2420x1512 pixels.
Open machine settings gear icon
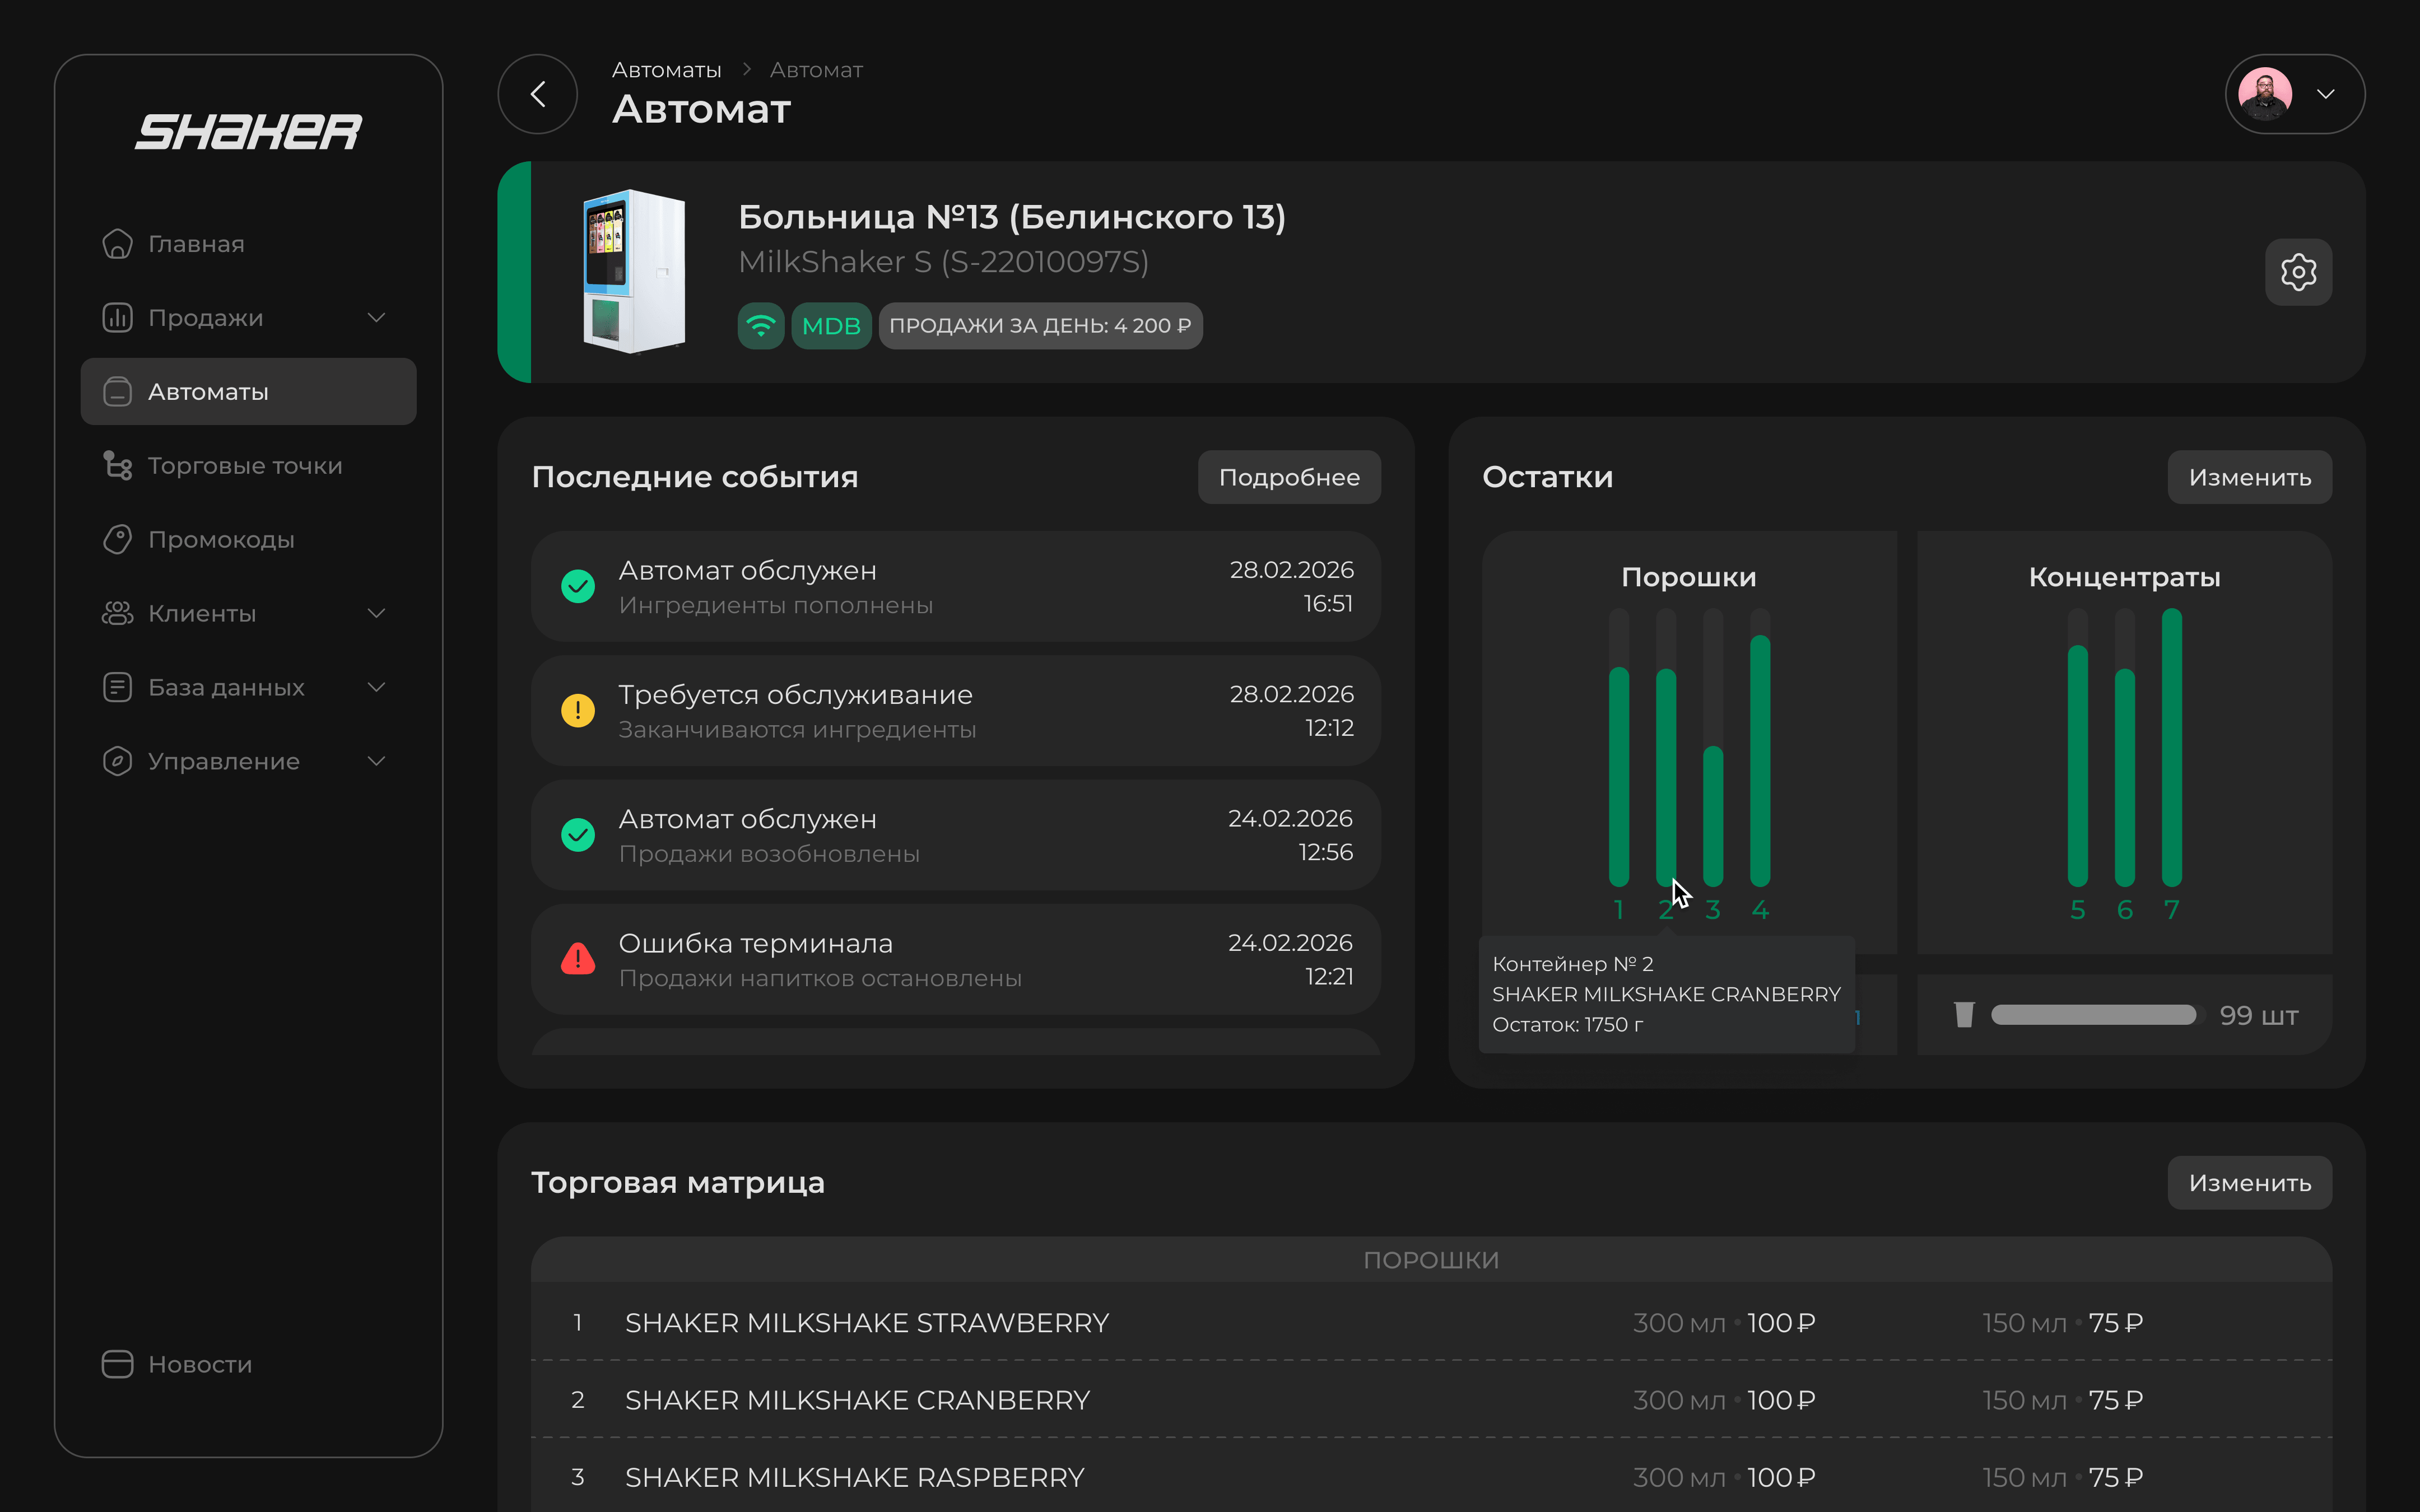coord(2298,272)
